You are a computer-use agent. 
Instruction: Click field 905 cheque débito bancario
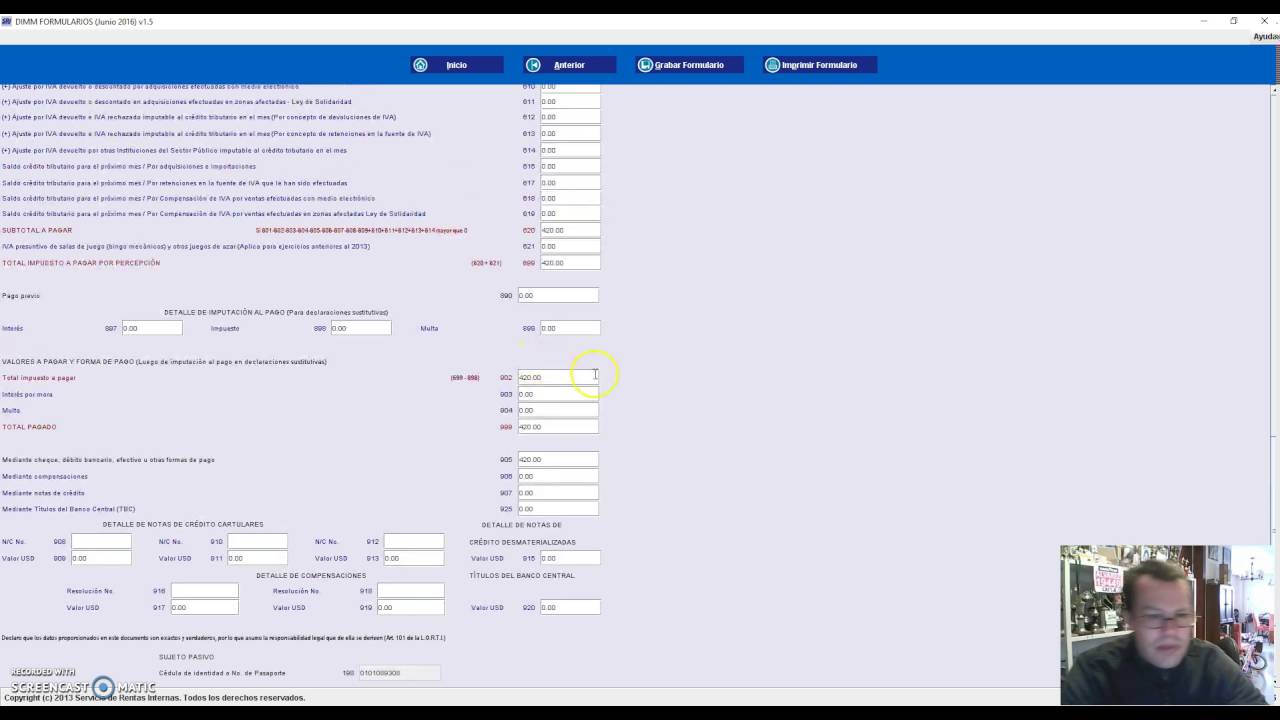[558, 459]
